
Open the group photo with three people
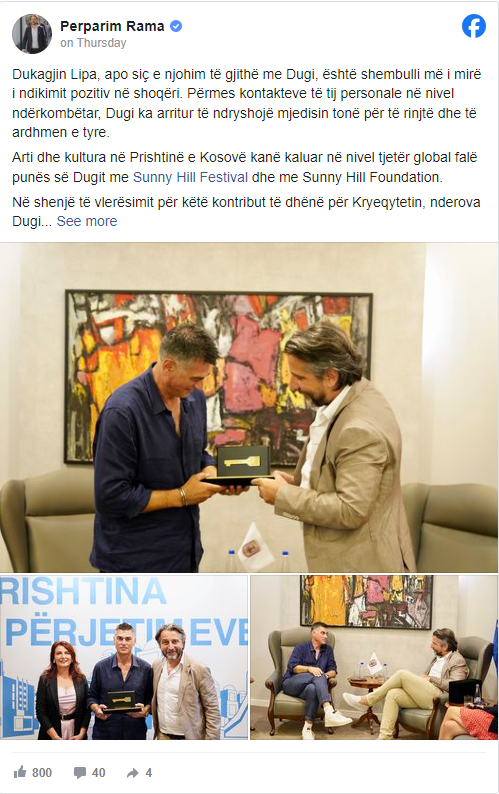(x=124, y=657)
